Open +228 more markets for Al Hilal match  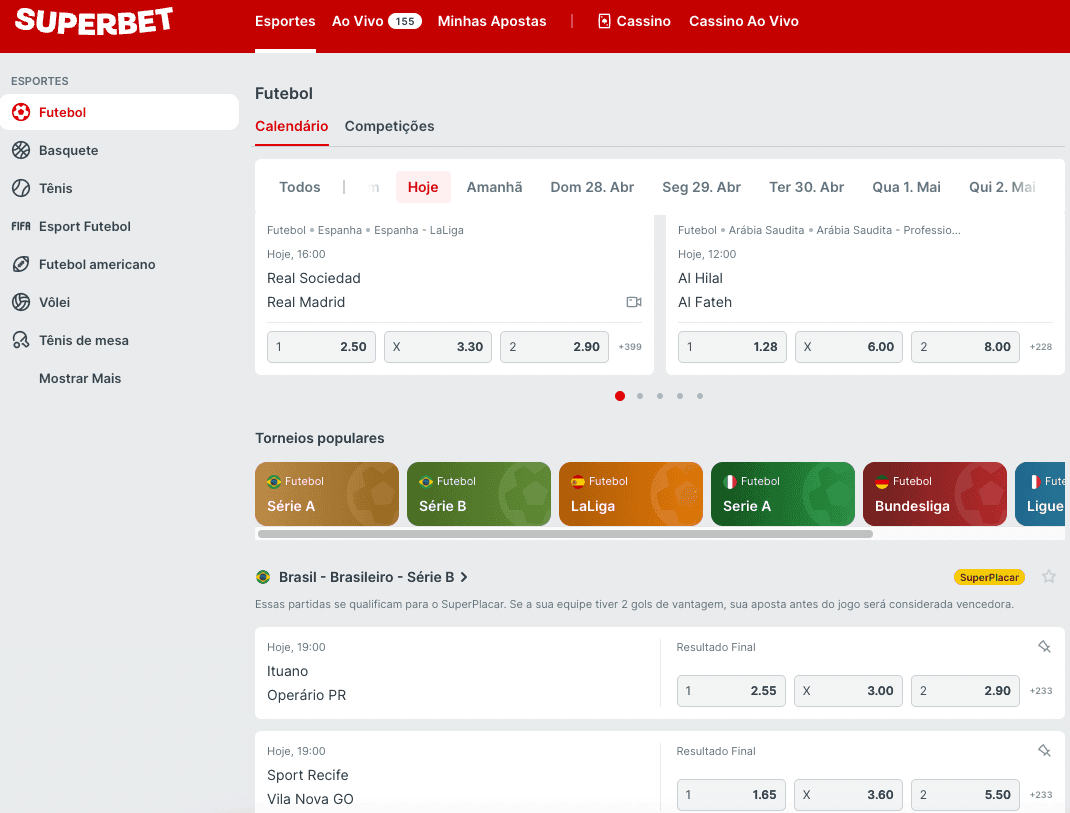coord(1041,347)
